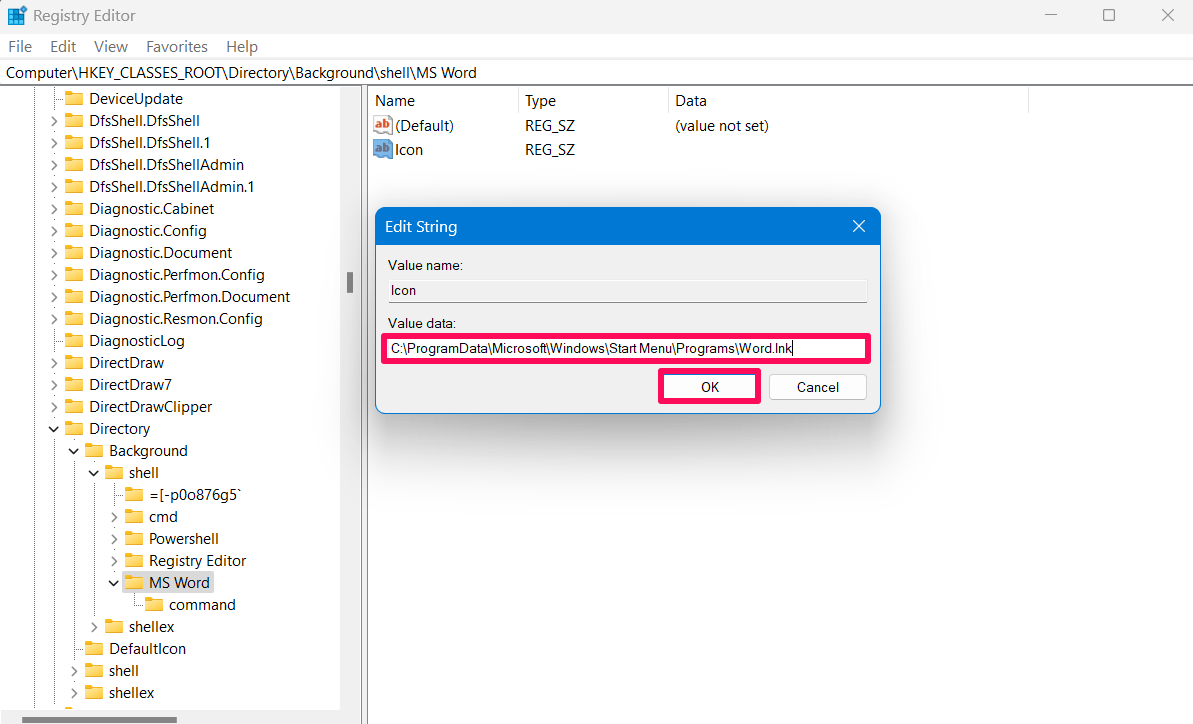Collapse the Directory key
The height and width of the screenshot is (724, 1193).
click(54, 429)
